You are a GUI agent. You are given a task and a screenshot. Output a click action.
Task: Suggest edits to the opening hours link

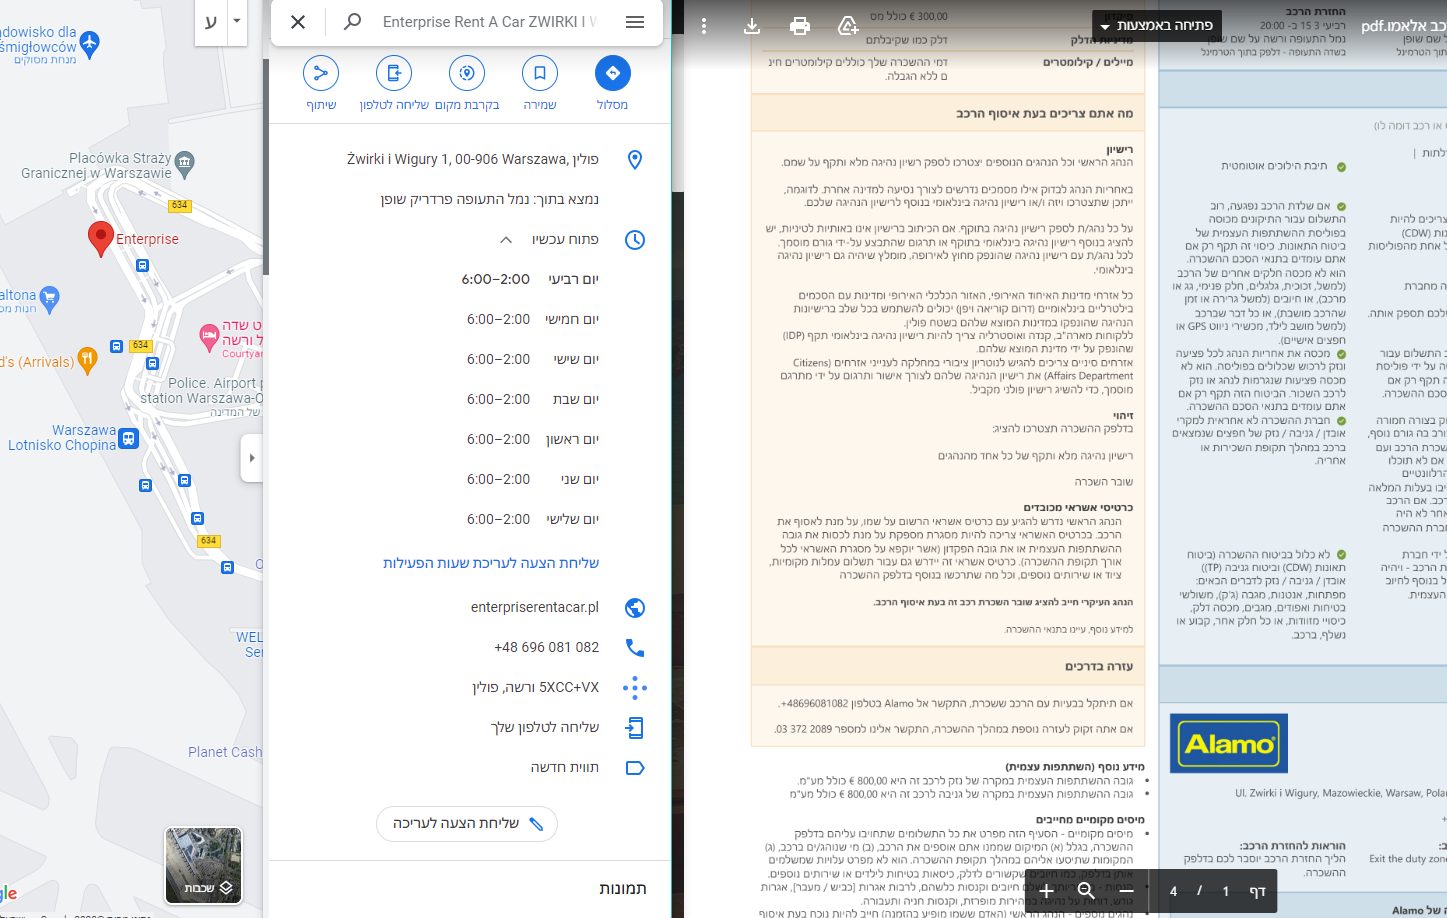tap(491, 563)
